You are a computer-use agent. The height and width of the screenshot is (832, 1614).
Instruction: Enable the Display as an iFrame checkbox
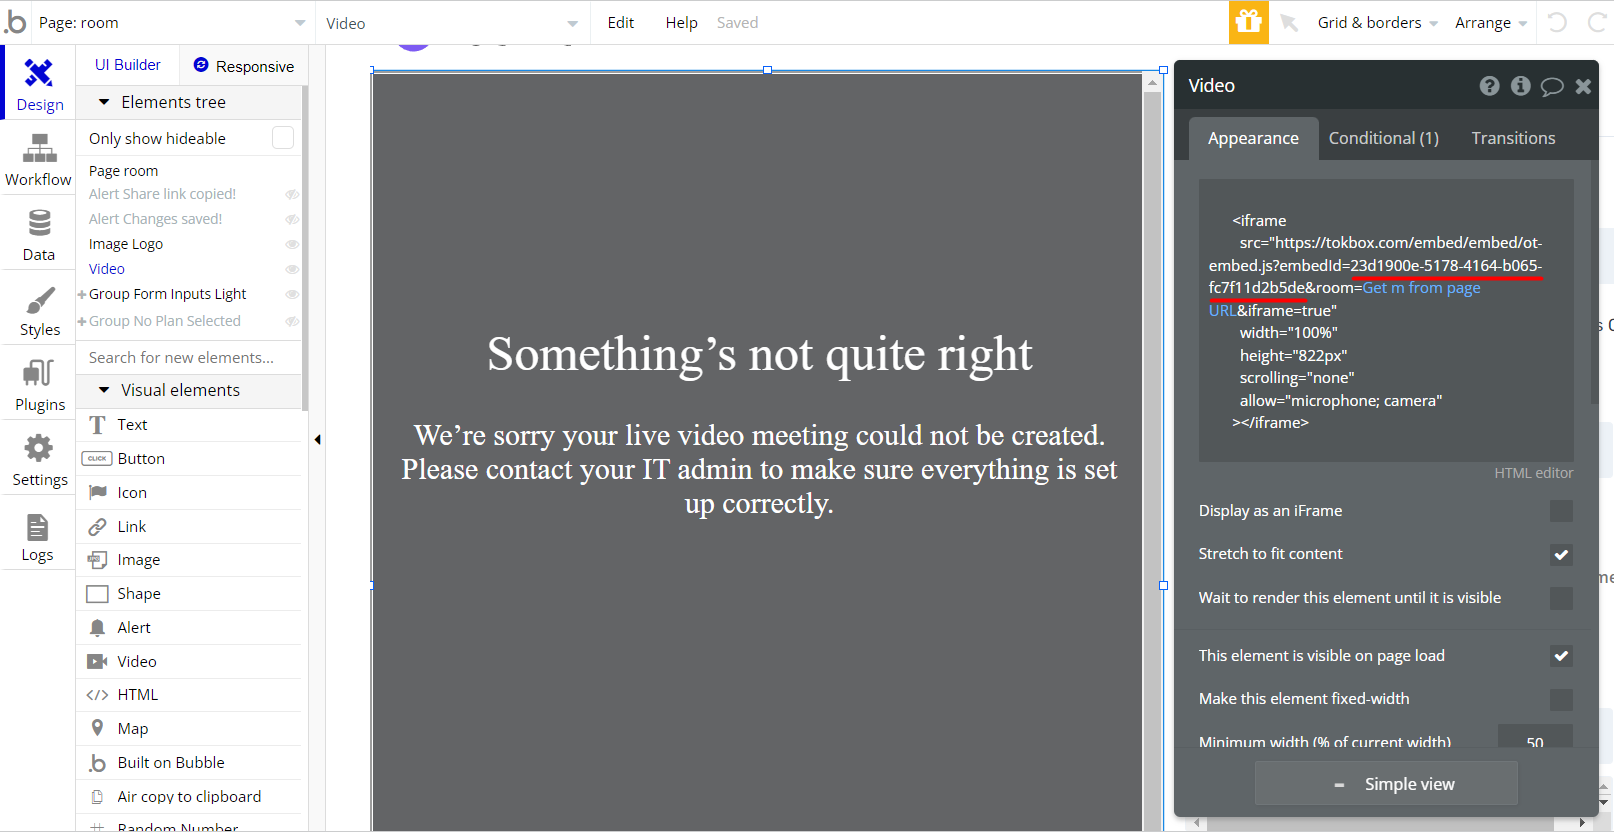pyautogui.click(x=1560, y=511)
